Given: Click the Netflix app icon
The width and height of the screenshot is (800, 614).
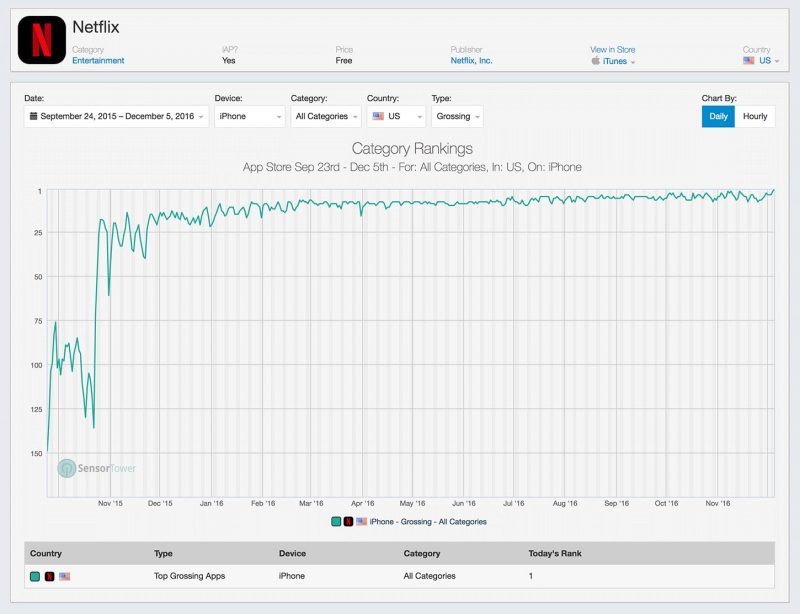Looking at the screenshot, I should tap(42, 40).
